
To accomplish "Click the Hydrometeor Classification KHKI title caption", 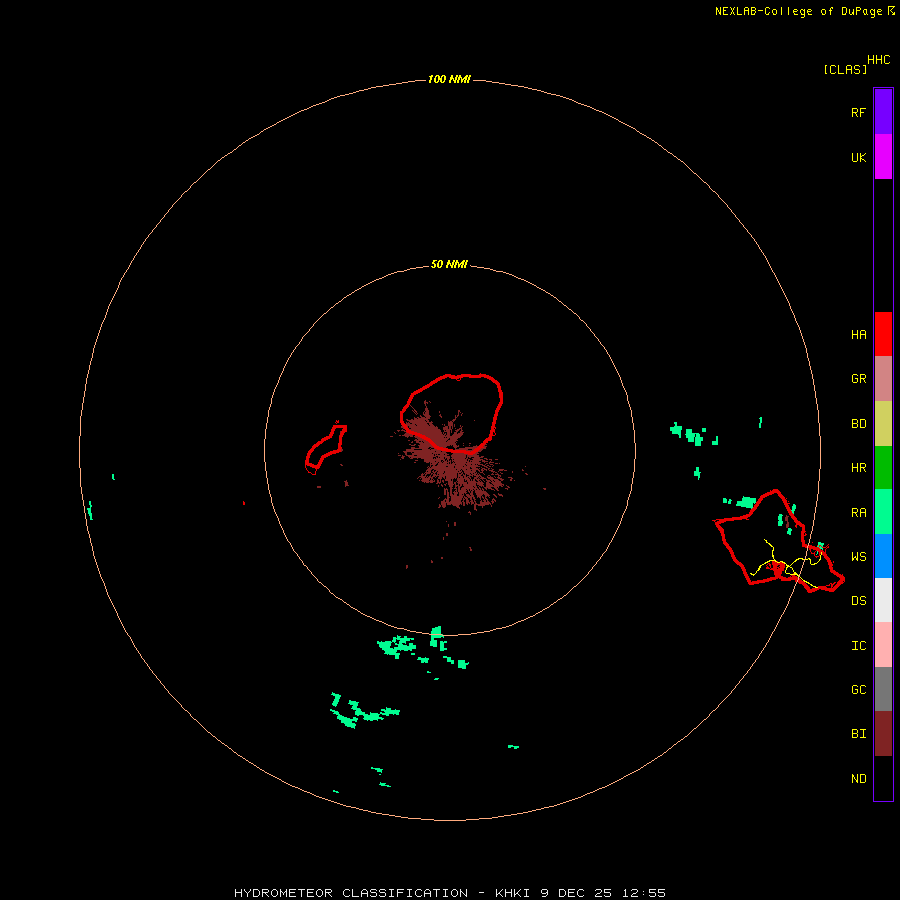I will pyautogui.click(x=449, y=893).
